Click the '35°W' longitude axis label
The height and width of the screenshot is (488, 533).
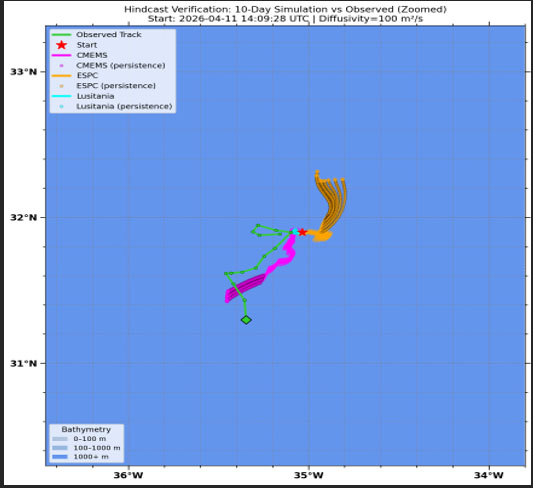(309, 475)
